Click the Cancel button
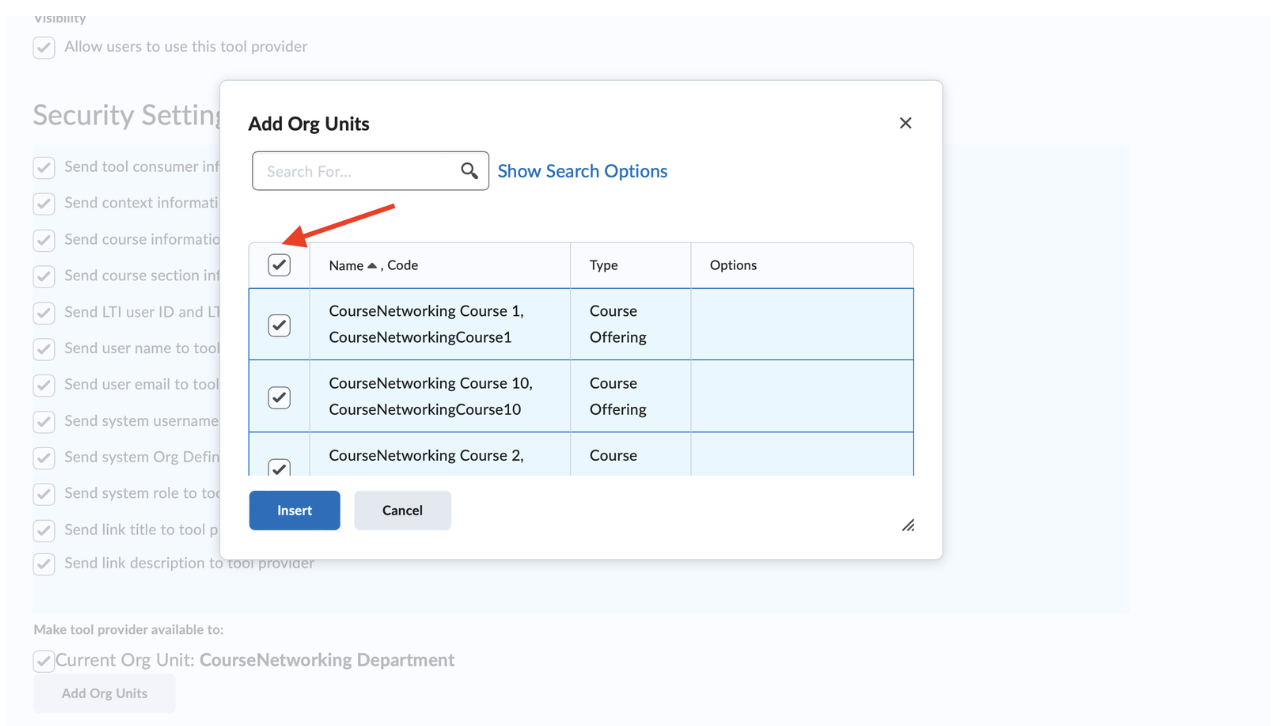This screenshot has width=1282, height=726. coord(402,510)
